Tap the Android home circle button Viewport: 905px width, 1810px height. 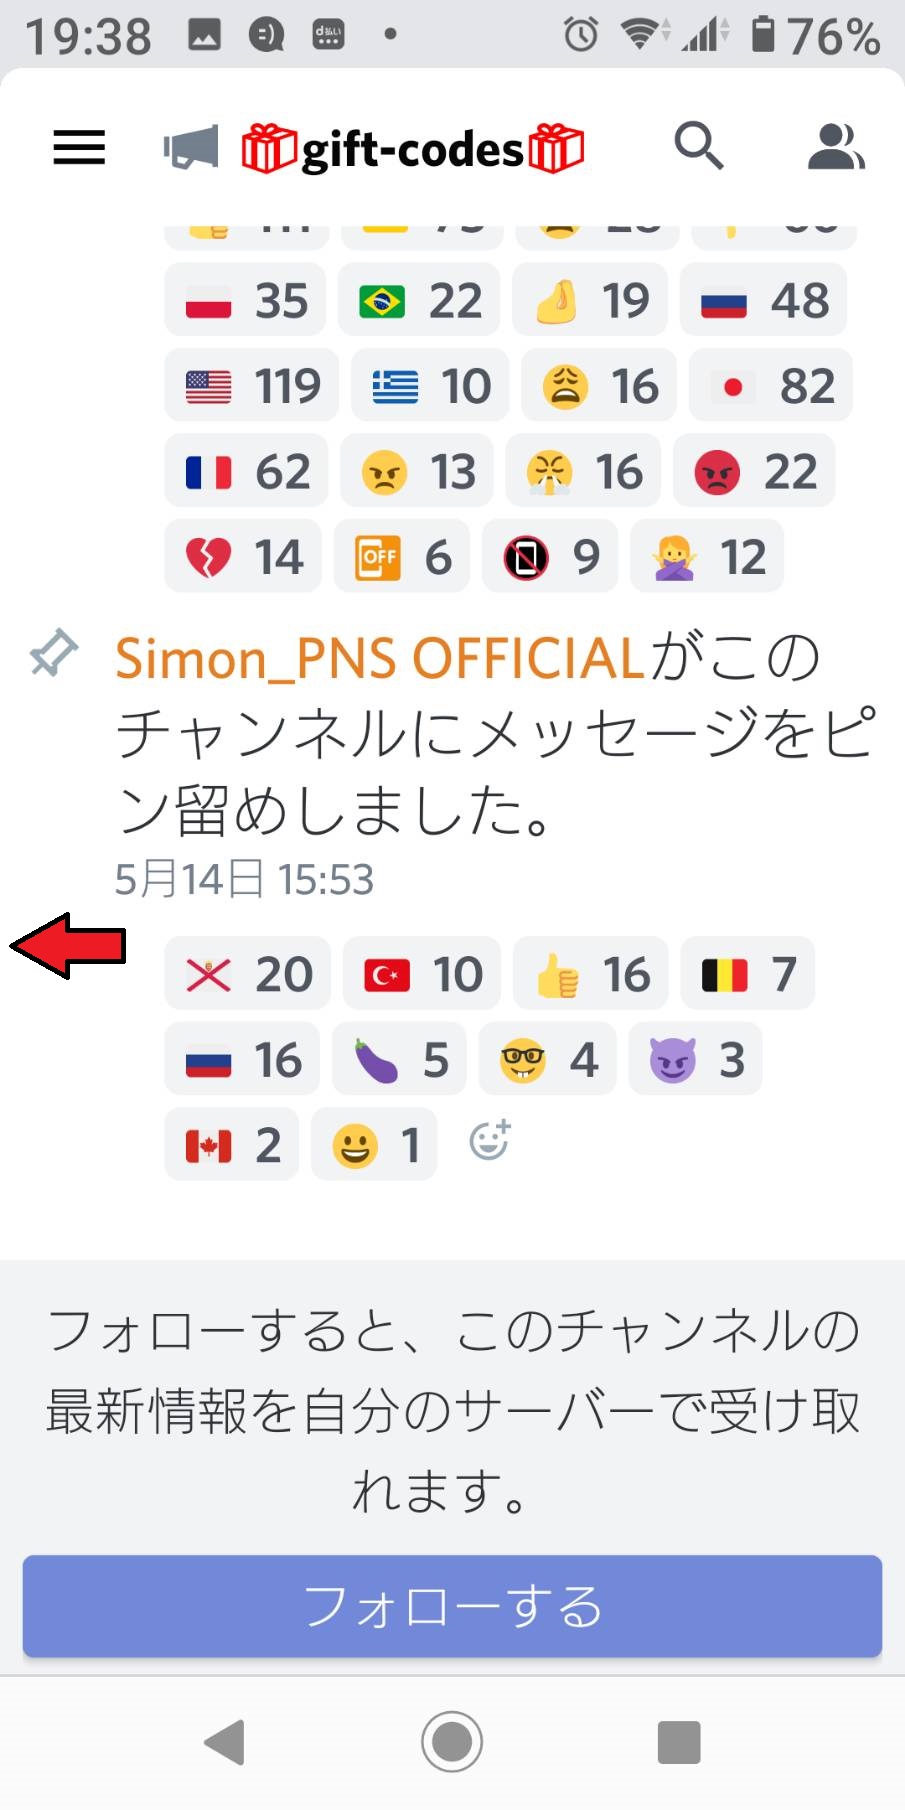[x=452, y=1742]
